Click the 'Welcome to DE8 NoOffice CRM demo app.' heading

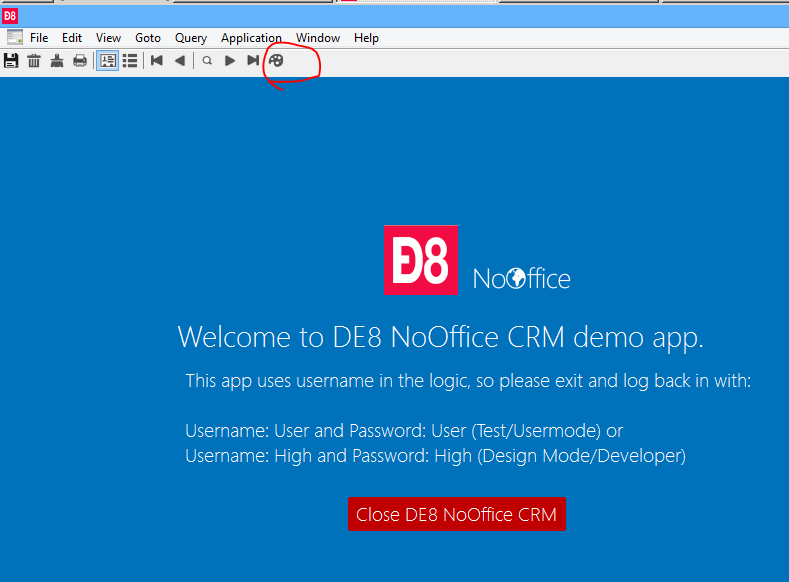pos(440,337)
